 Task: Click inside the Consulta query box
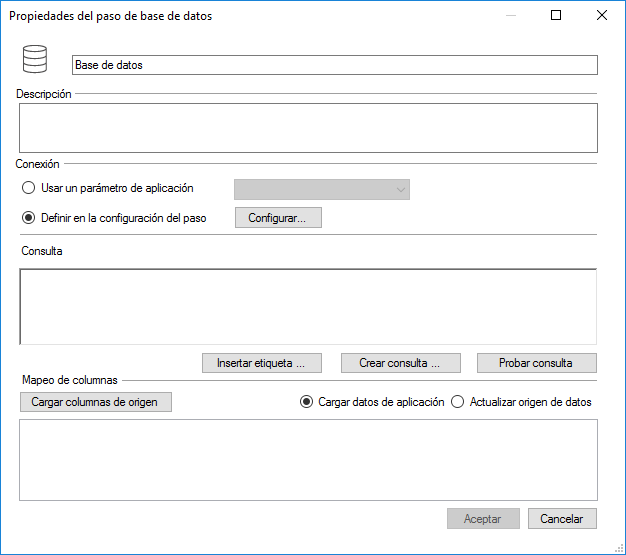pos(308,307)
